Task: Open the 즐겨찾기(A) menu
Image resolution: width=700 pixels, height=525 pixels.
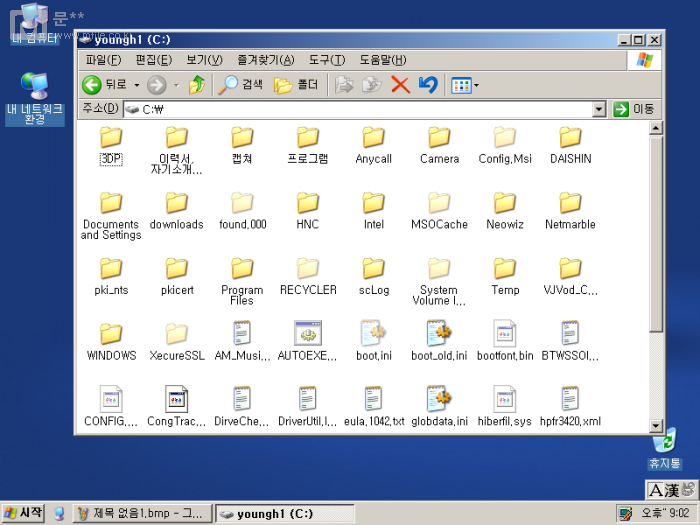Action: point(266,60)
